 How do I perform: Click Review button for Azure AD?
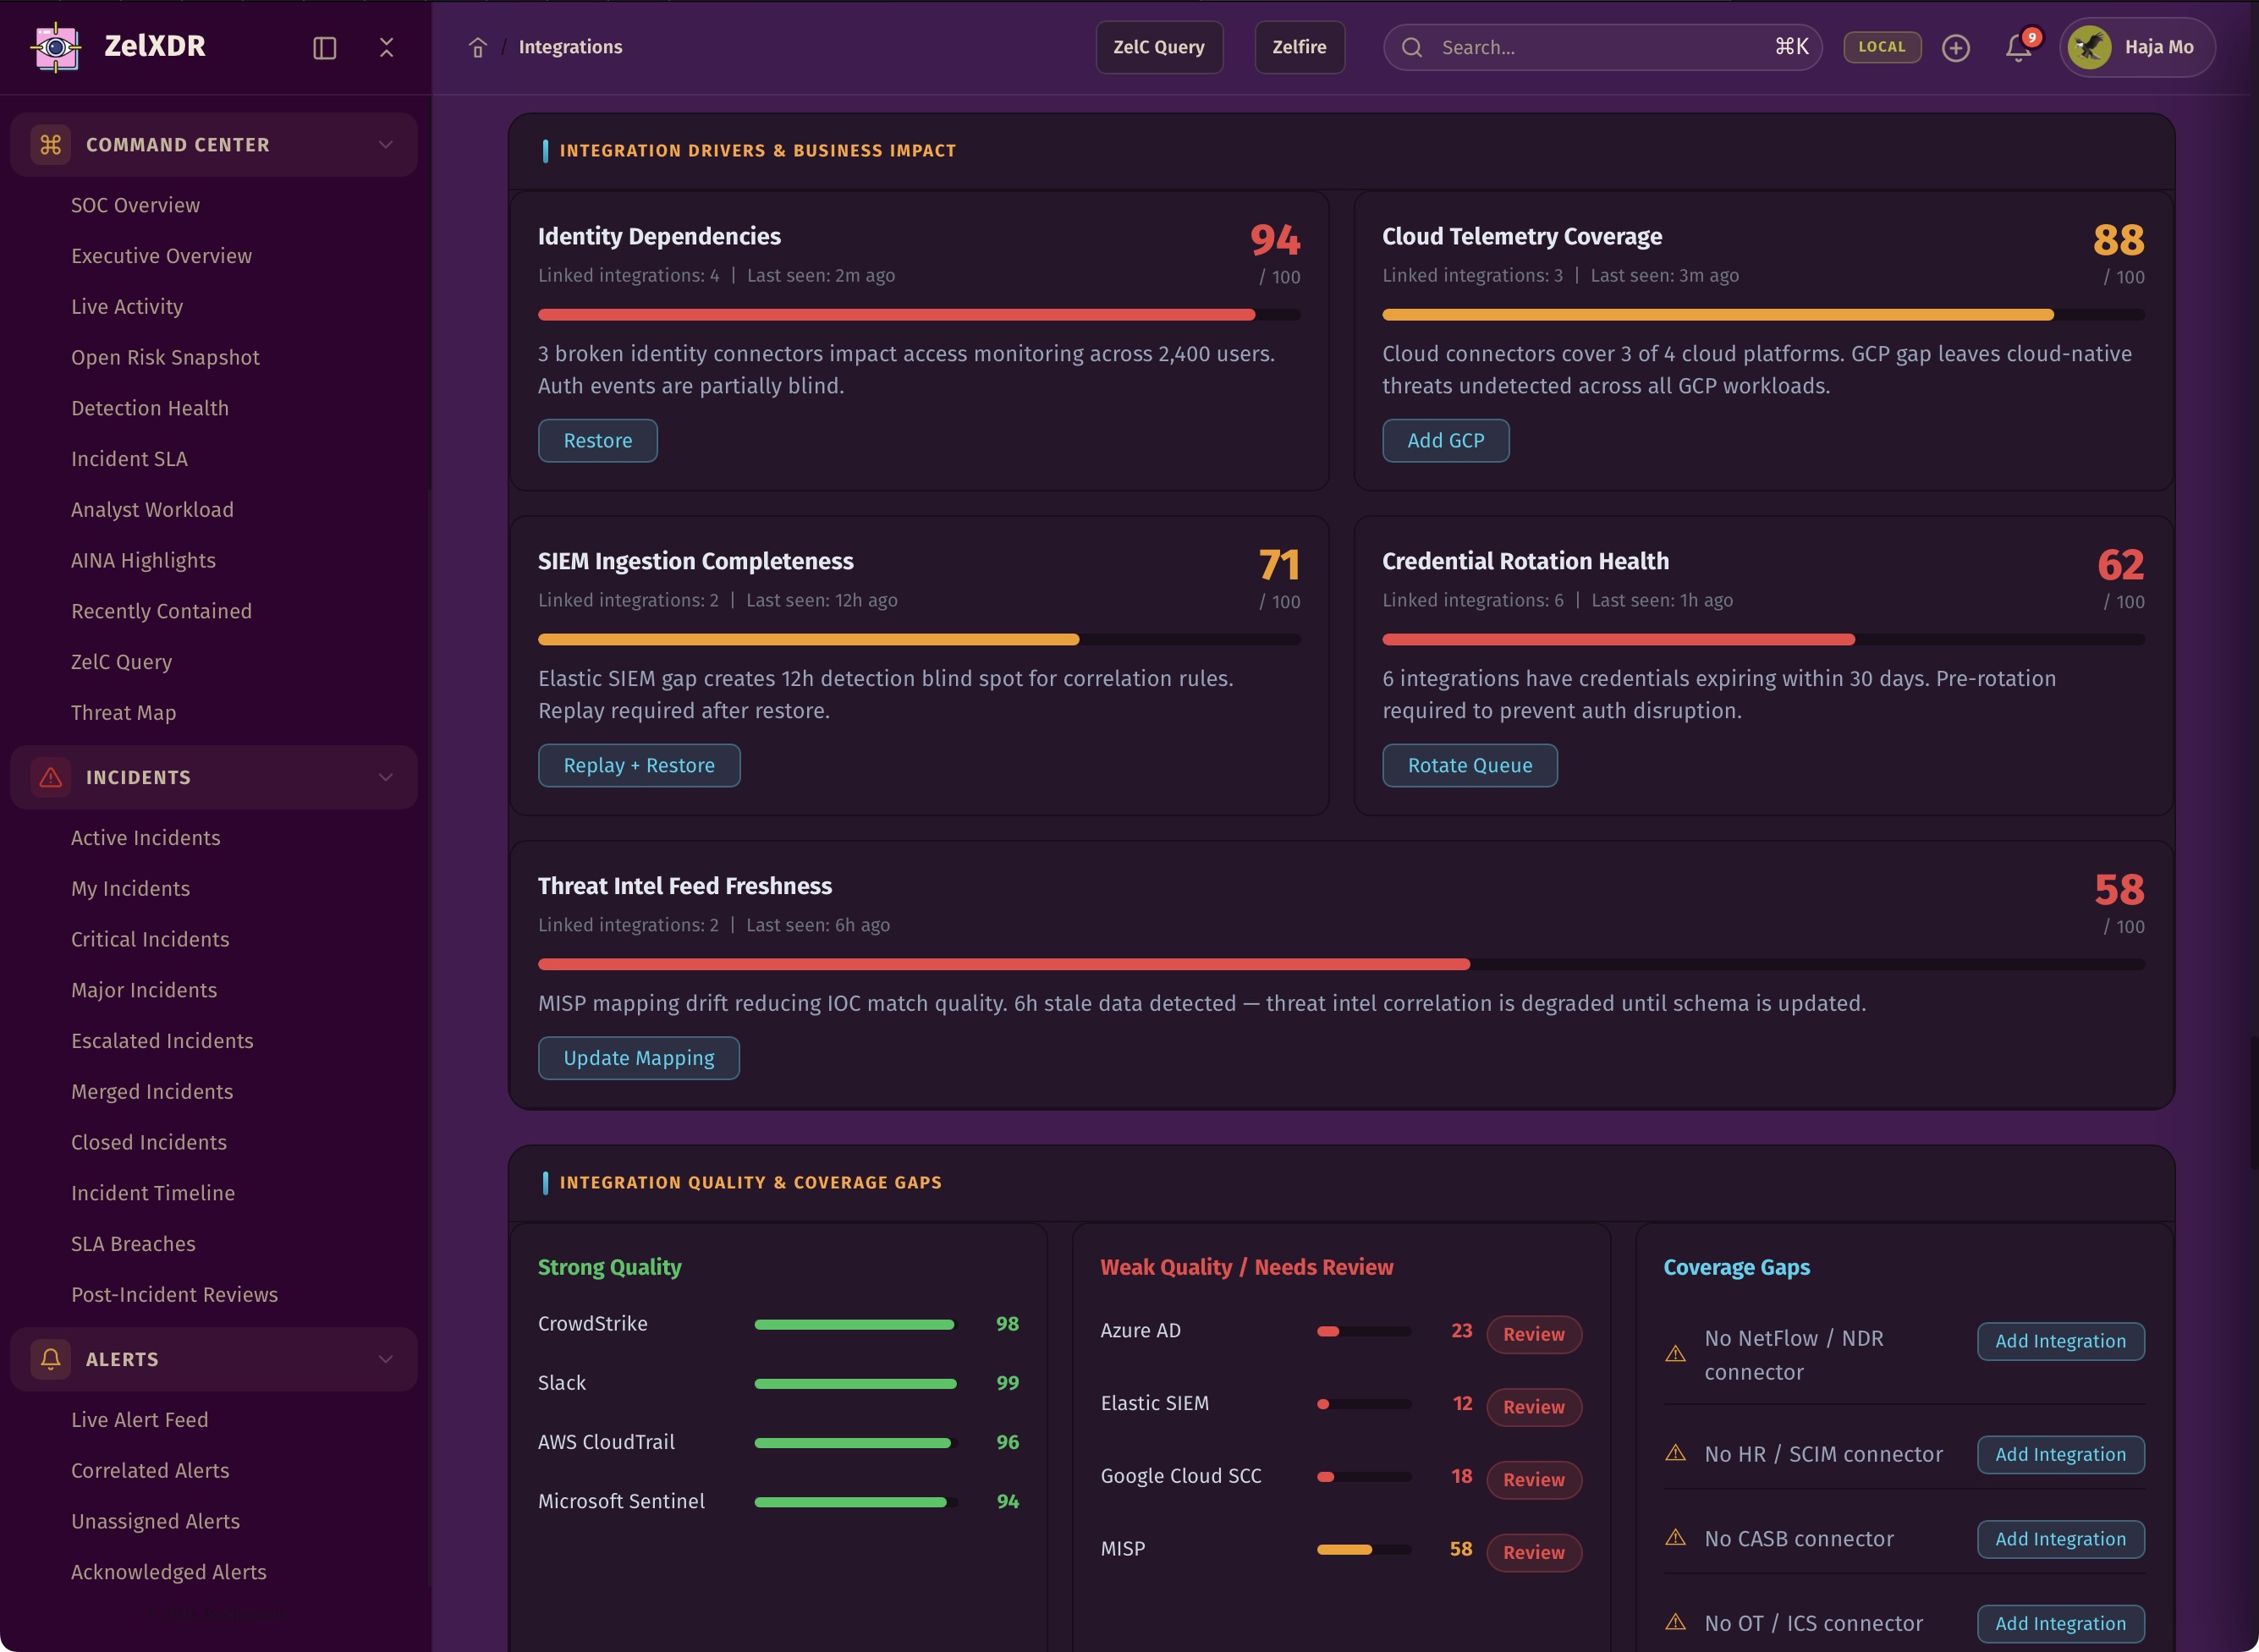tap(1533, 1334)
